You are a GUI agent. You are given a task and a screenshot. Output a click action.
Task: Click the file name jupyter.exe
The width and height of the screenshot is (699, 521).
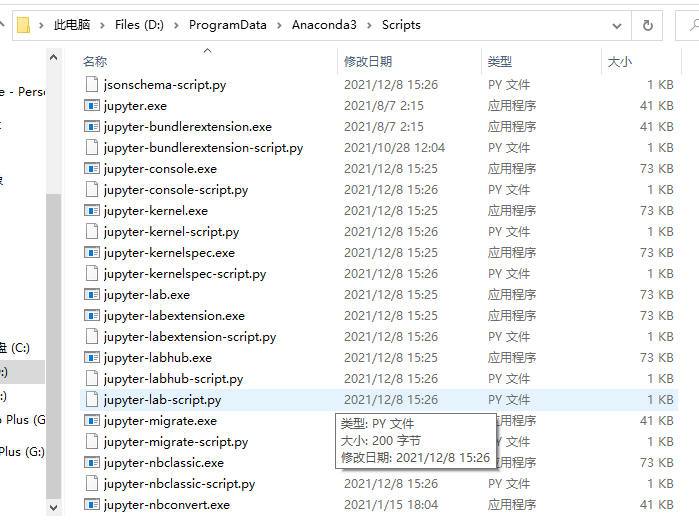tap(135, 106)
